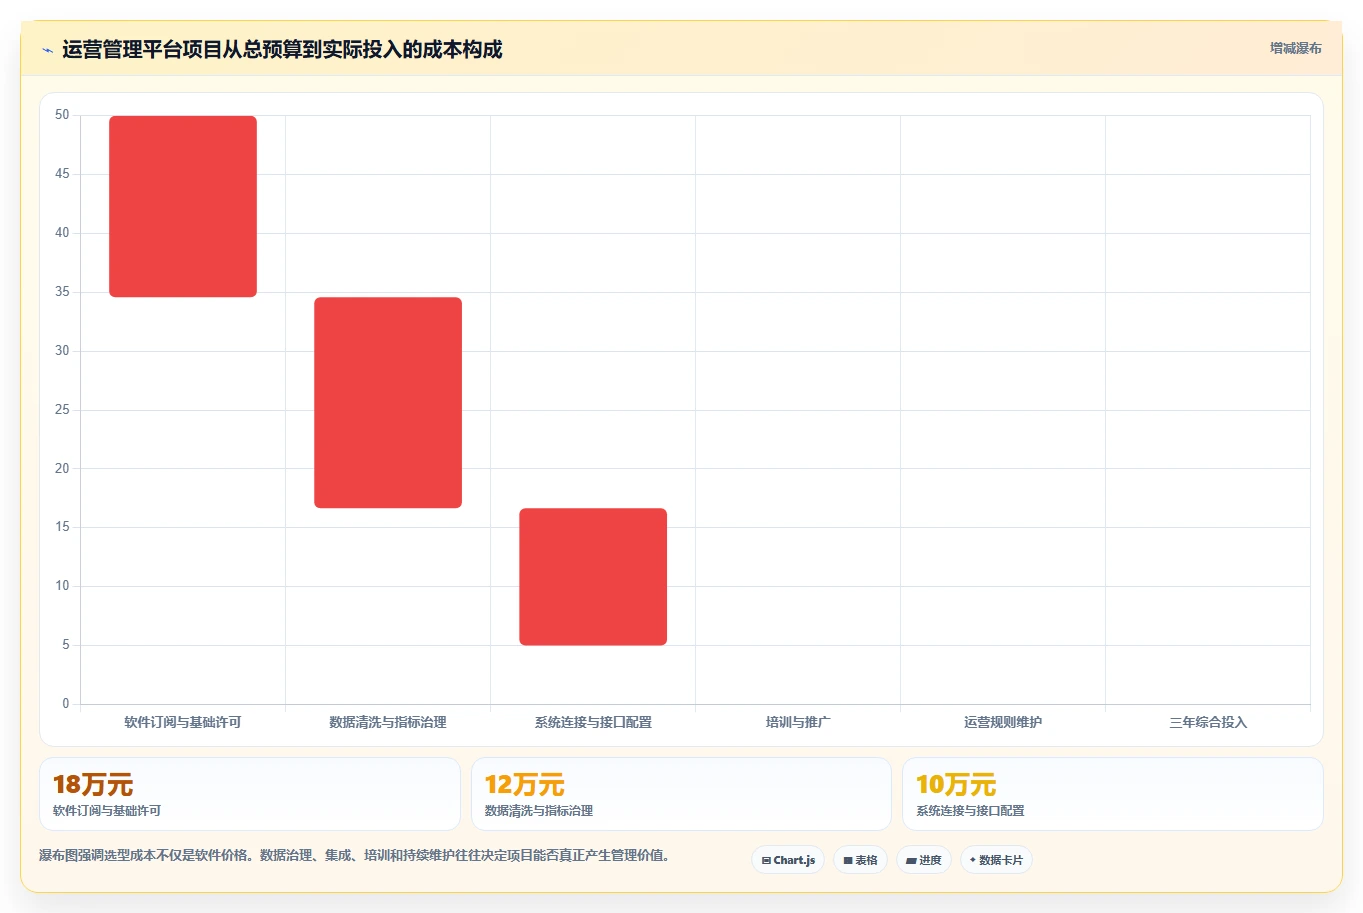Open the 18万元 data card
Viewport: 1363px width, 913px height.
250,794
